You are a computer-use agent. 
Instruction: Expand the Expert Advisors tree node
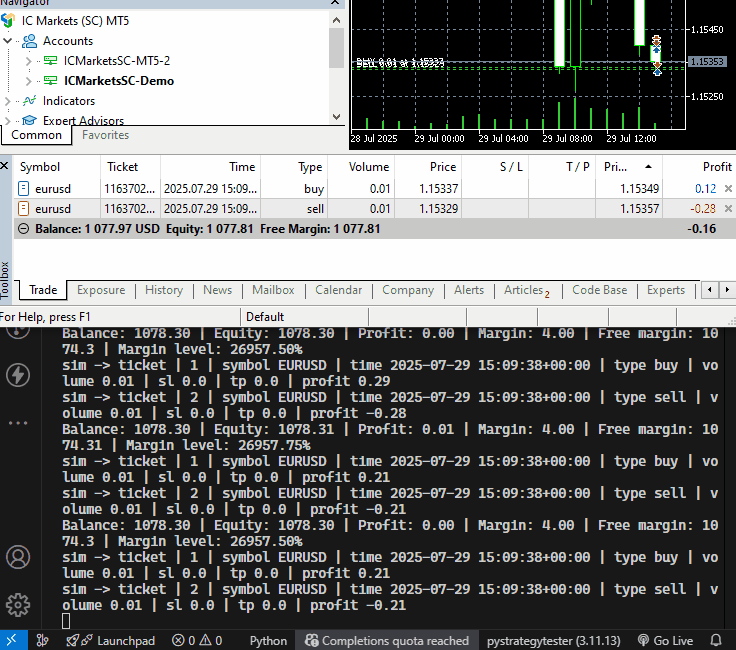point(7,121)
